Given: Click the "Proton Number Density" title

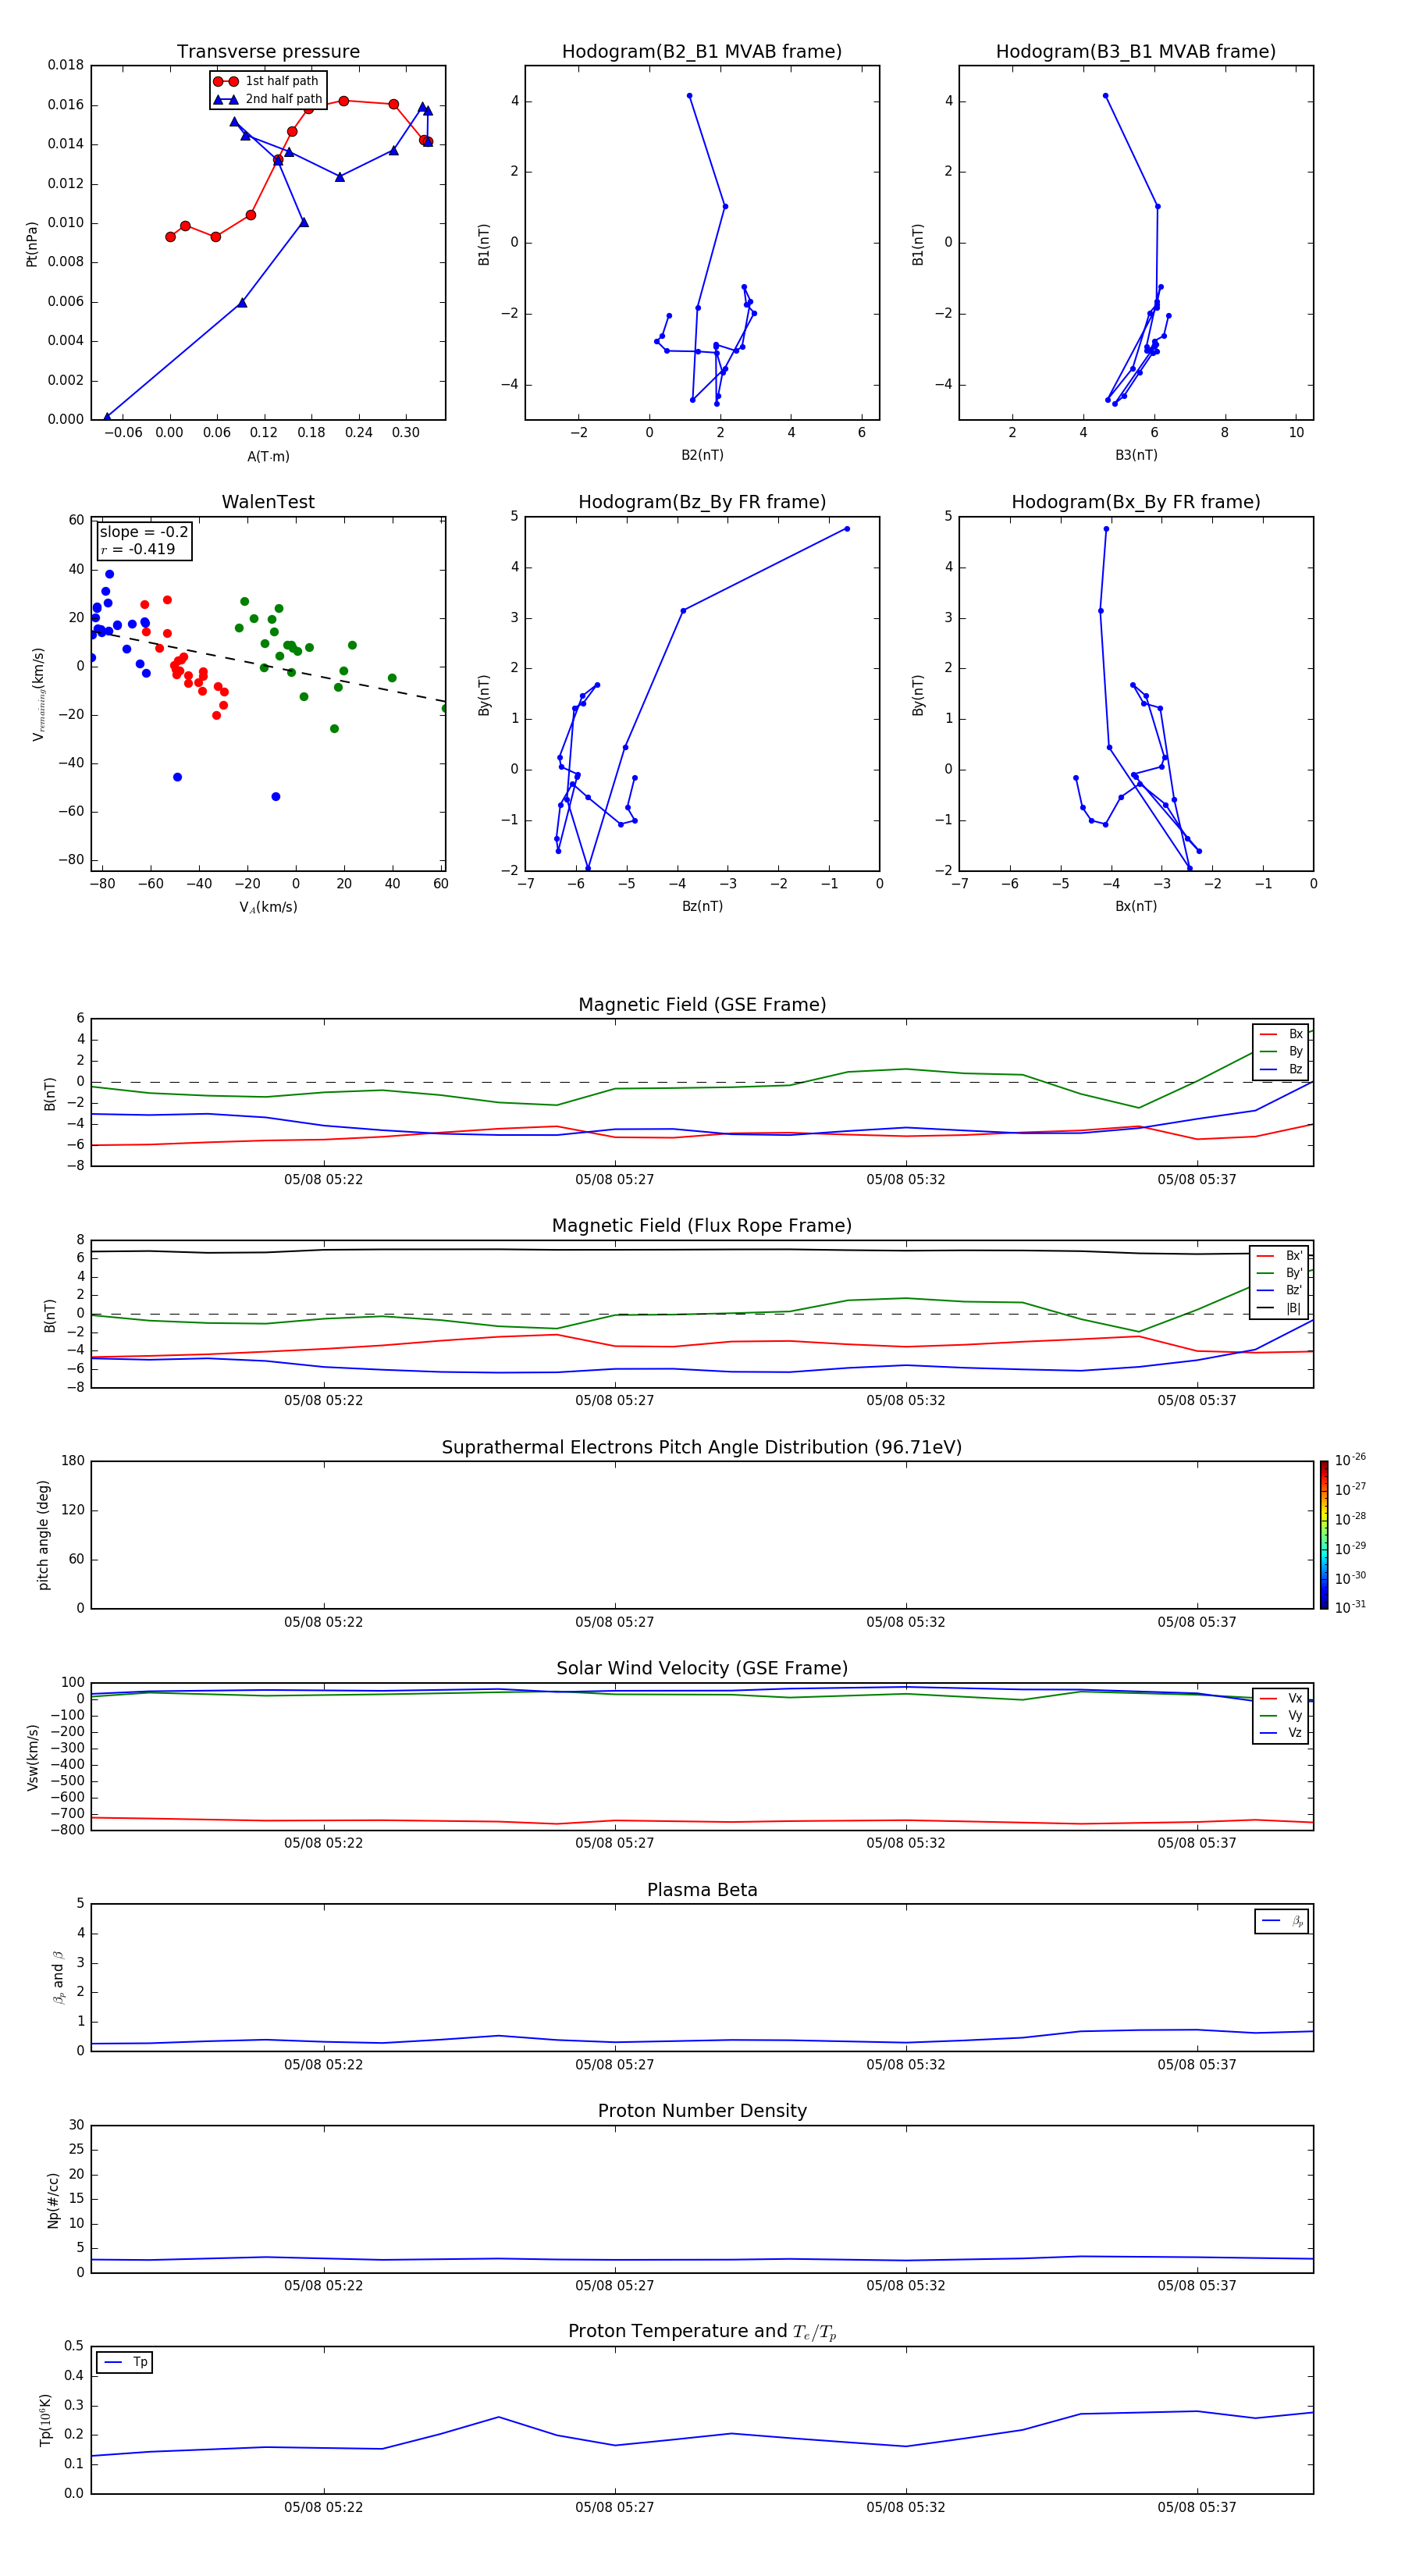Looking at the screenshot, I should tap(702, 2111).
